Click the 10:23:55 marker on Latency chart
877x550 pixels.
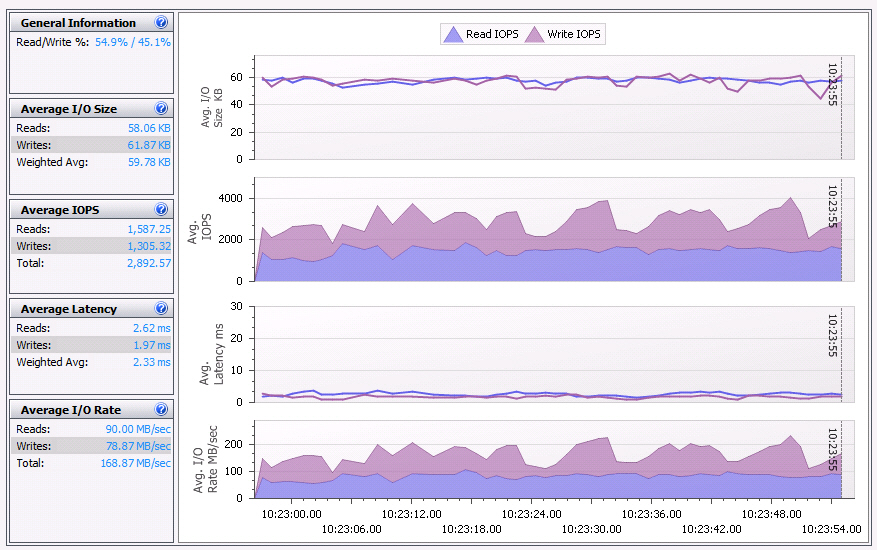tap(832, 335)
